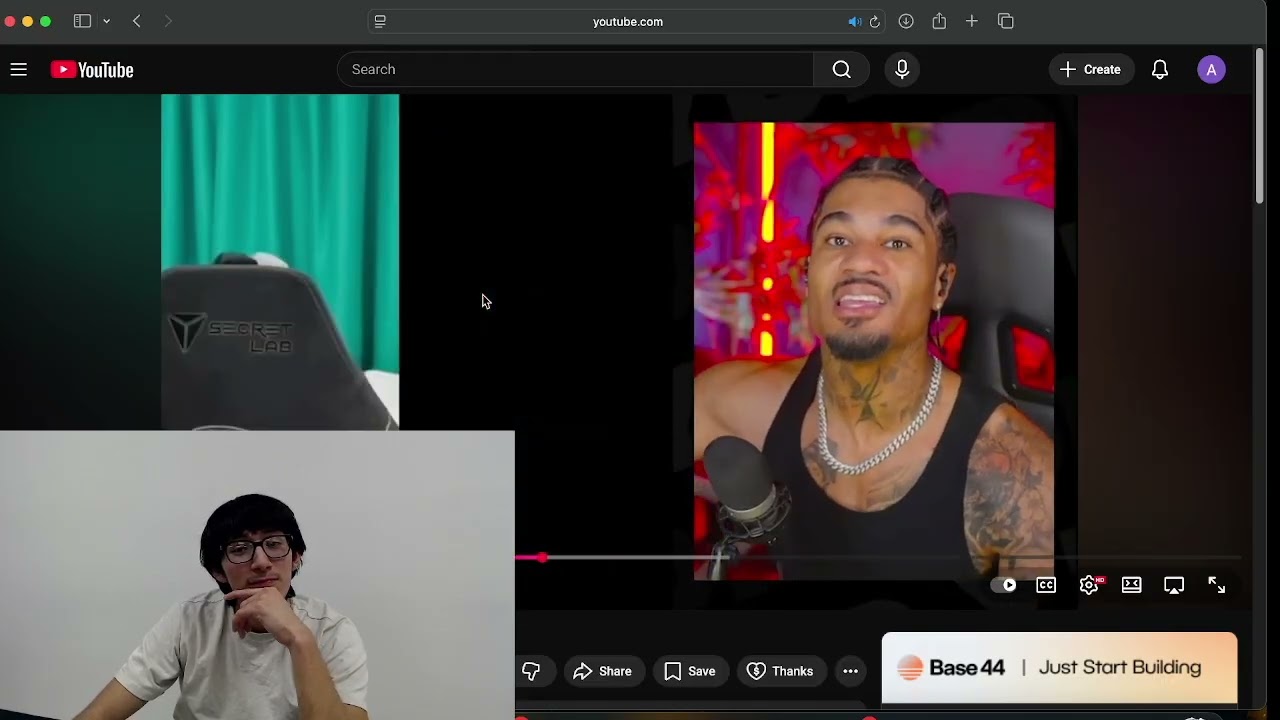Image resolution: width=1280 pixels, height=720 pixels.
Task: Open video player settings gear
Action: (1089, 585)
